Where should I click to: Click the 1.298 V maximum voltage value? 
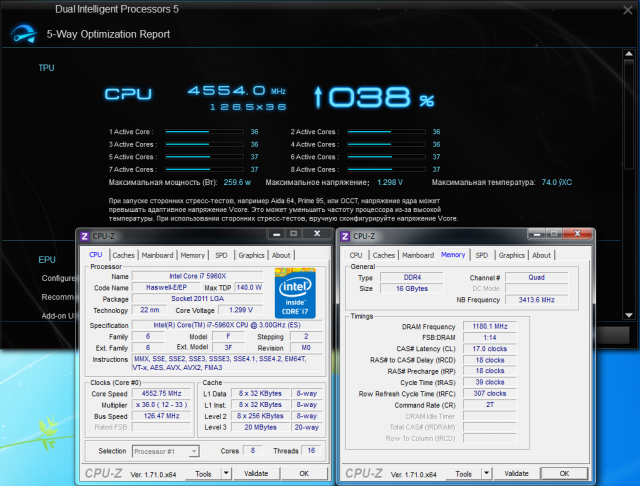point(390,182)
